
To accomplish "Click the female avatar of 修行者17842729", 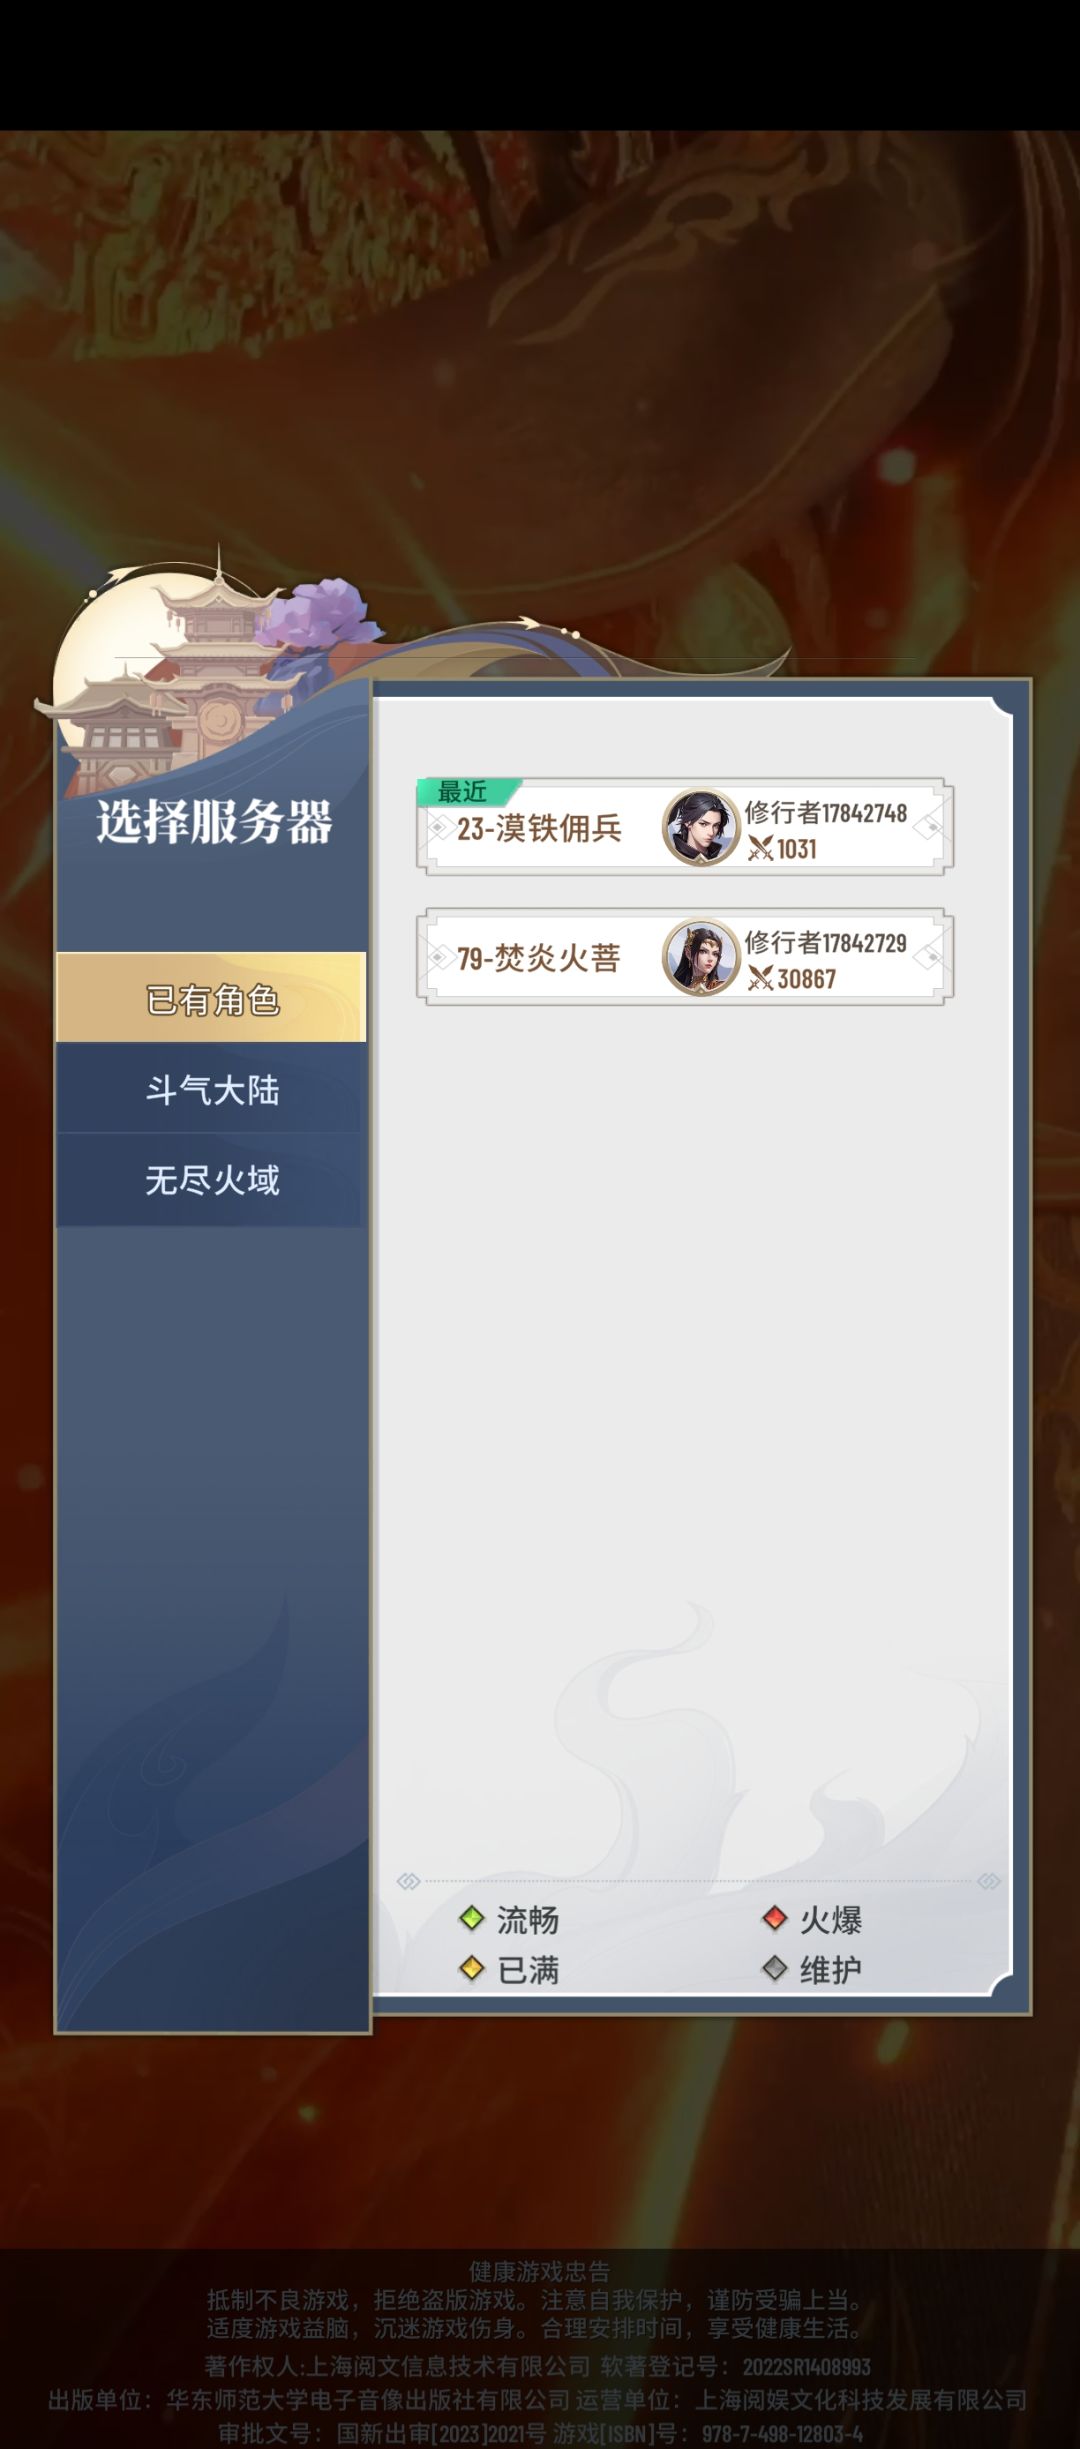I will (x=700, y=957).
